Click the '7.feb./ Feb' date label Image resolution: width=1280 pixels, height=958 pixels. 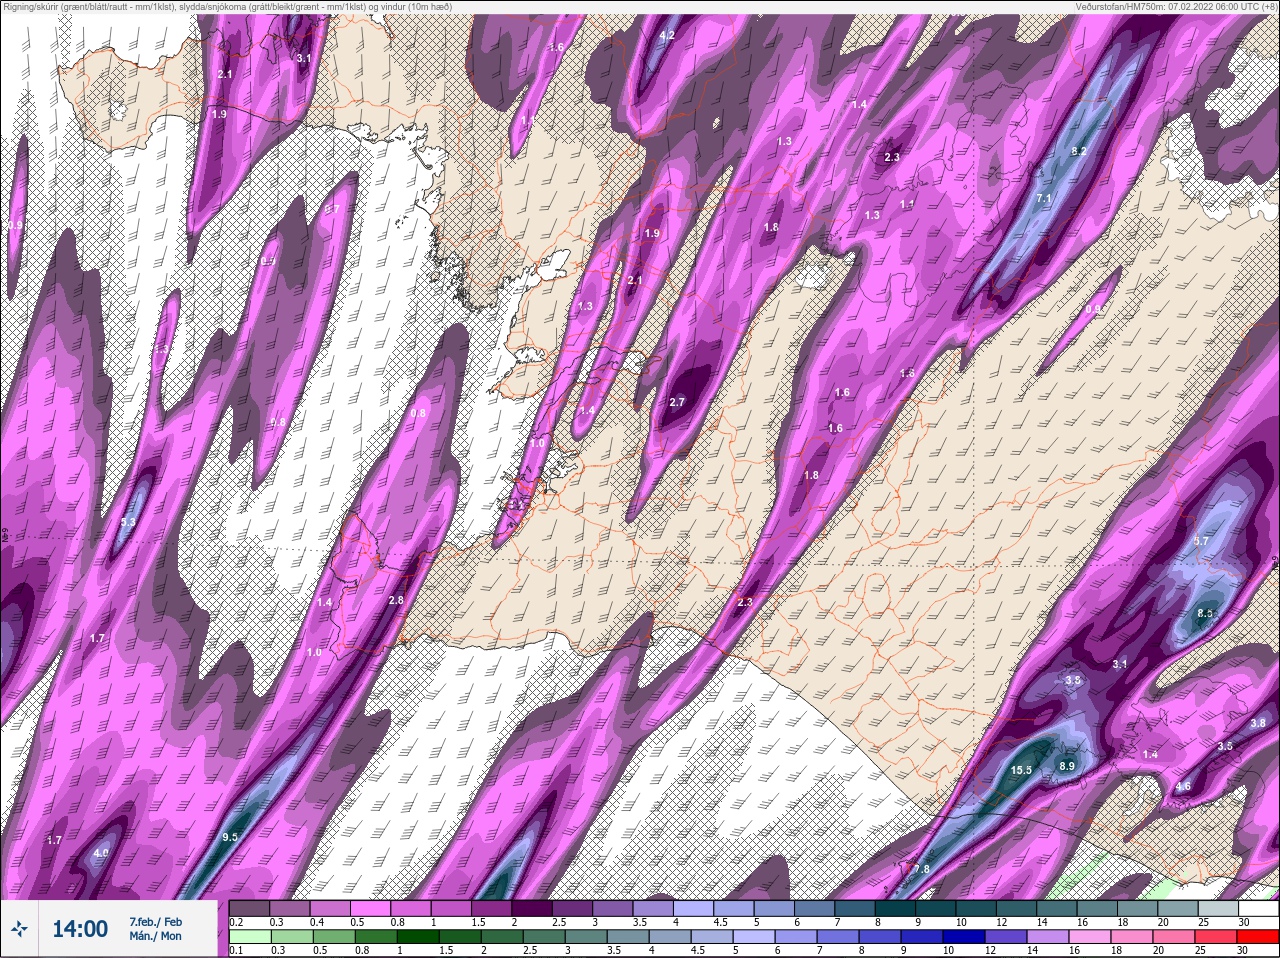tap(155, 921)
